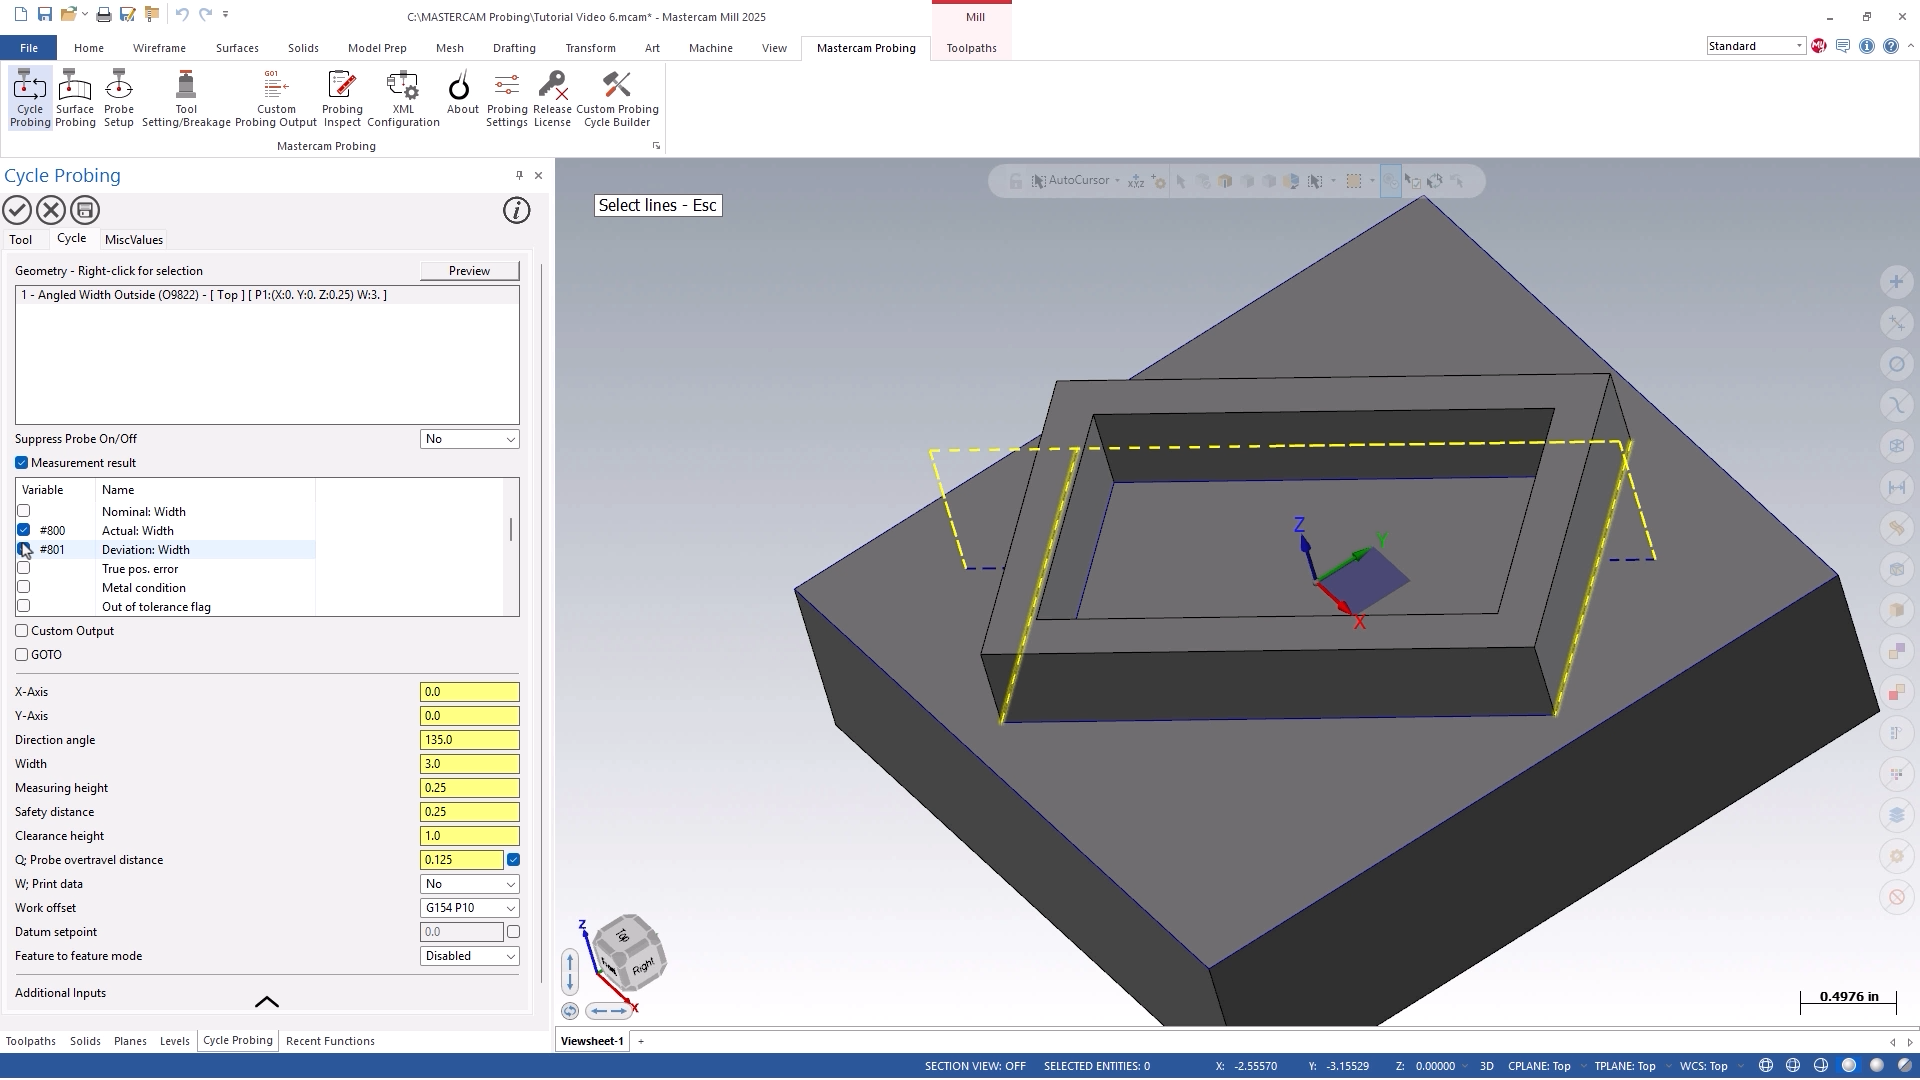1920x1080 pixels.
Task: Collapse the Additional Inputs section
Action: 266,1001
